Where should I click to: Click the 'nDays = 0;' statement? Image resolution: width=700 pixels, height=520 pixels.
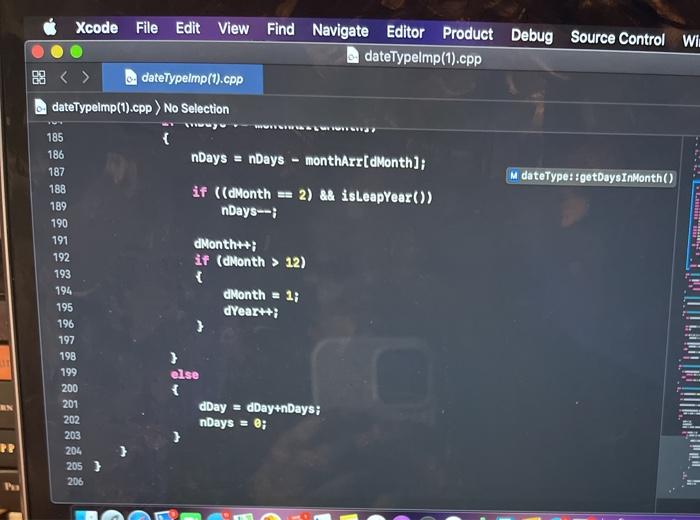(x=233, y=422)
